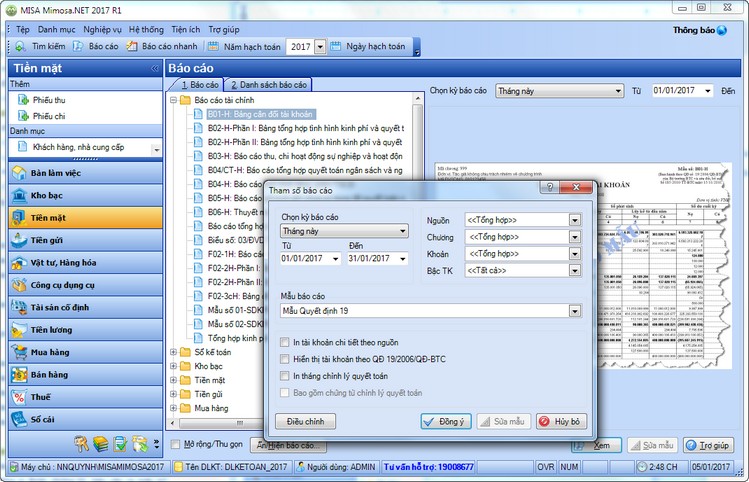Click the Tìm kiếm search icon in toolbar

click(x=20, y=46)
